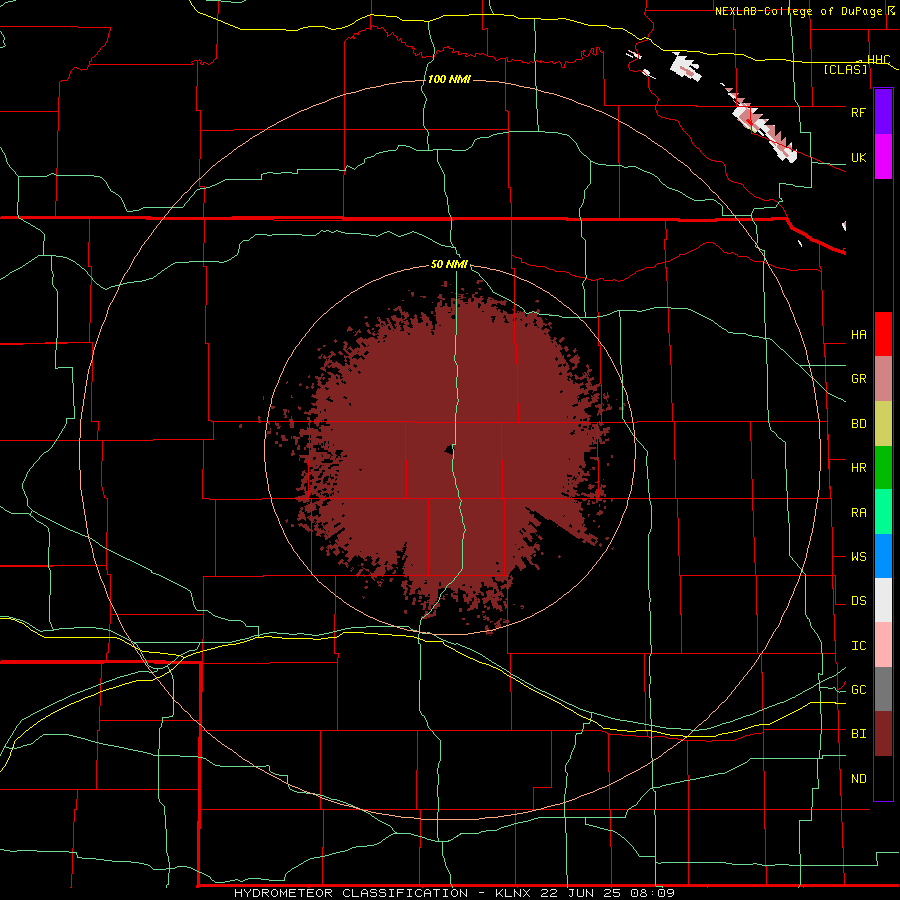900x900 pixels.
Task: Click the radar site center black notch
Action: 449,449
